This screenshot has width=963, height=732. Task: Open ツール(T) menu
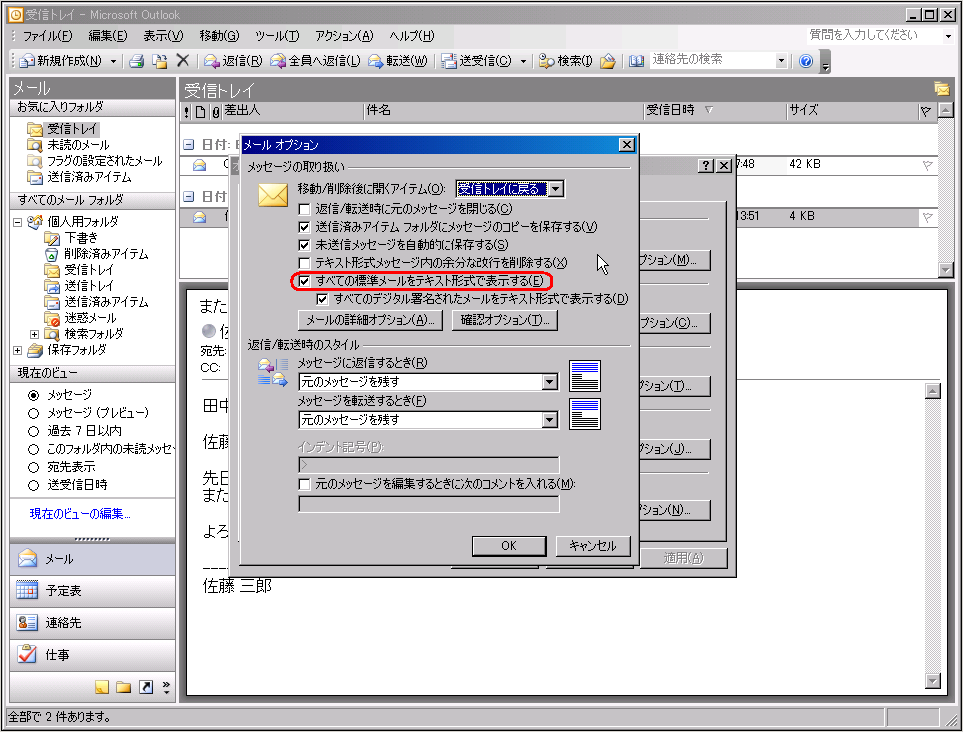[277, 36]
